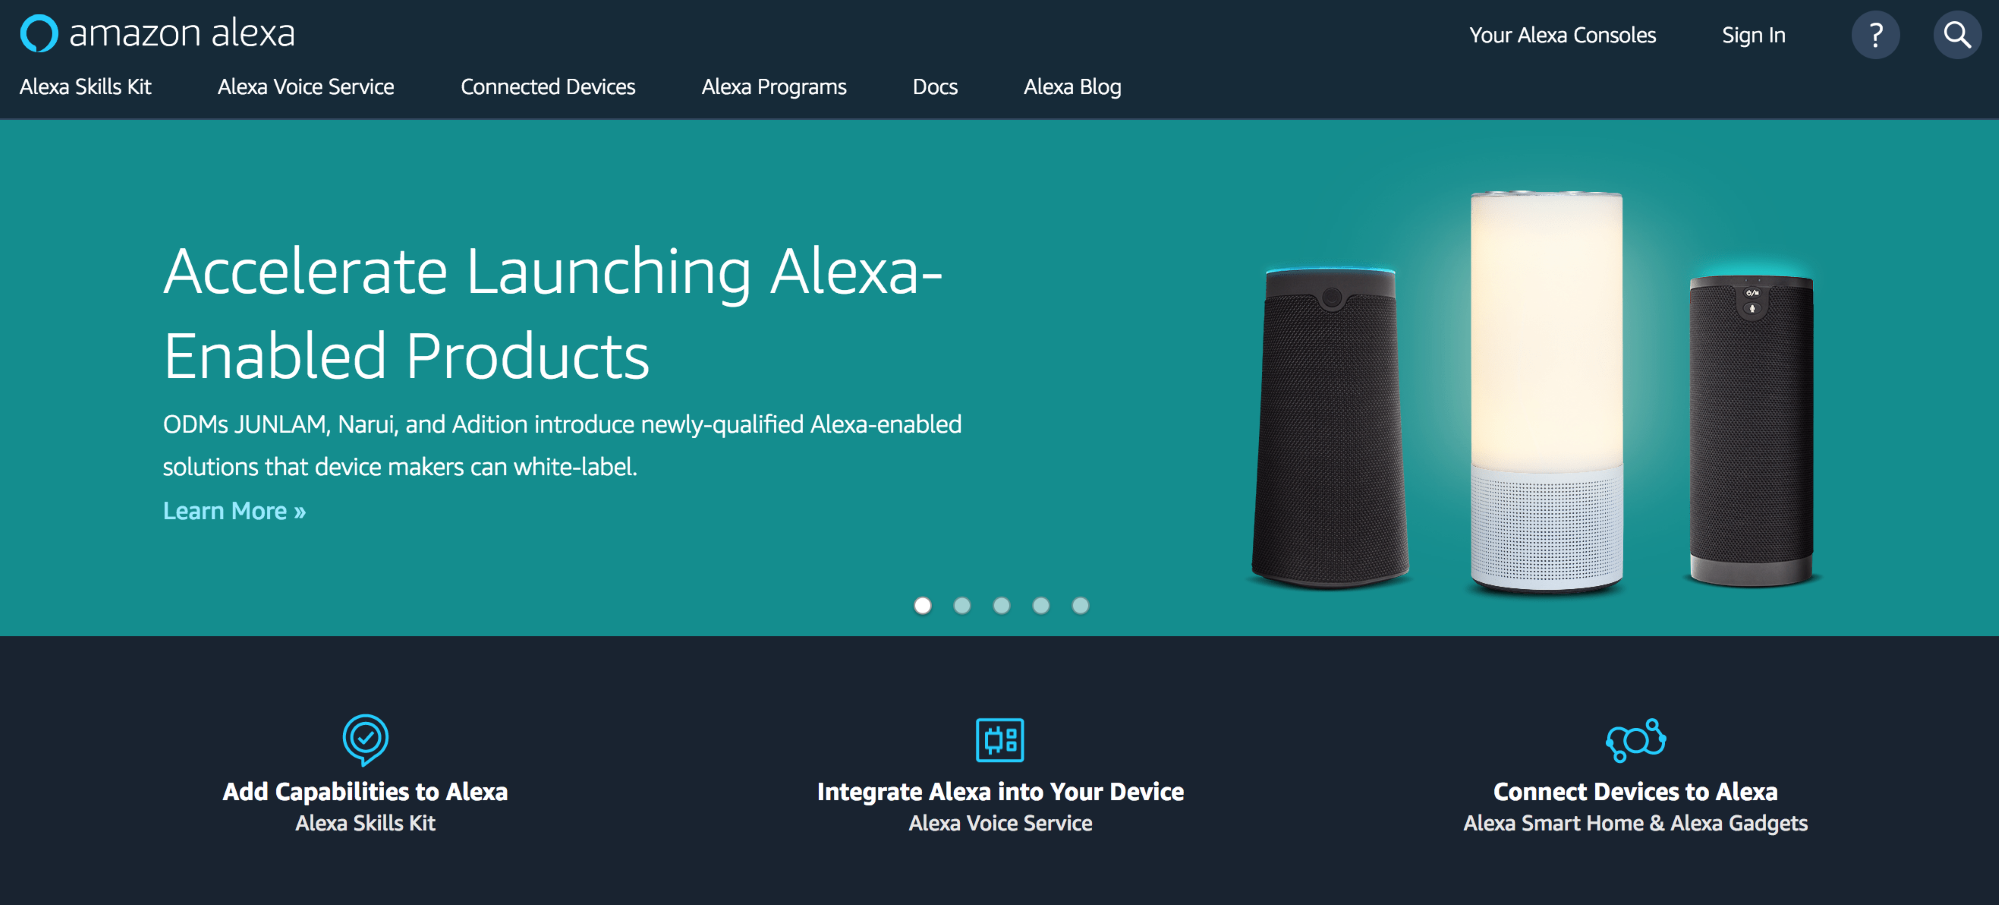Screen dimensions: 1999x905
Task: Select the fourth carousel dot
Action: coord(1041,605)
